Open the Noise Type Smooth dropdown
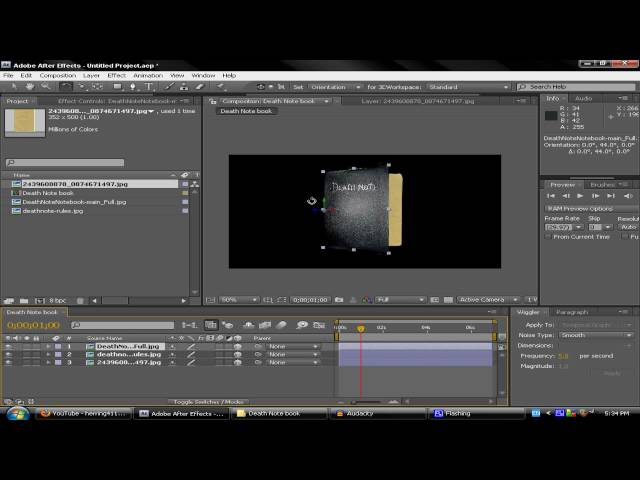 tap(596, 335)
